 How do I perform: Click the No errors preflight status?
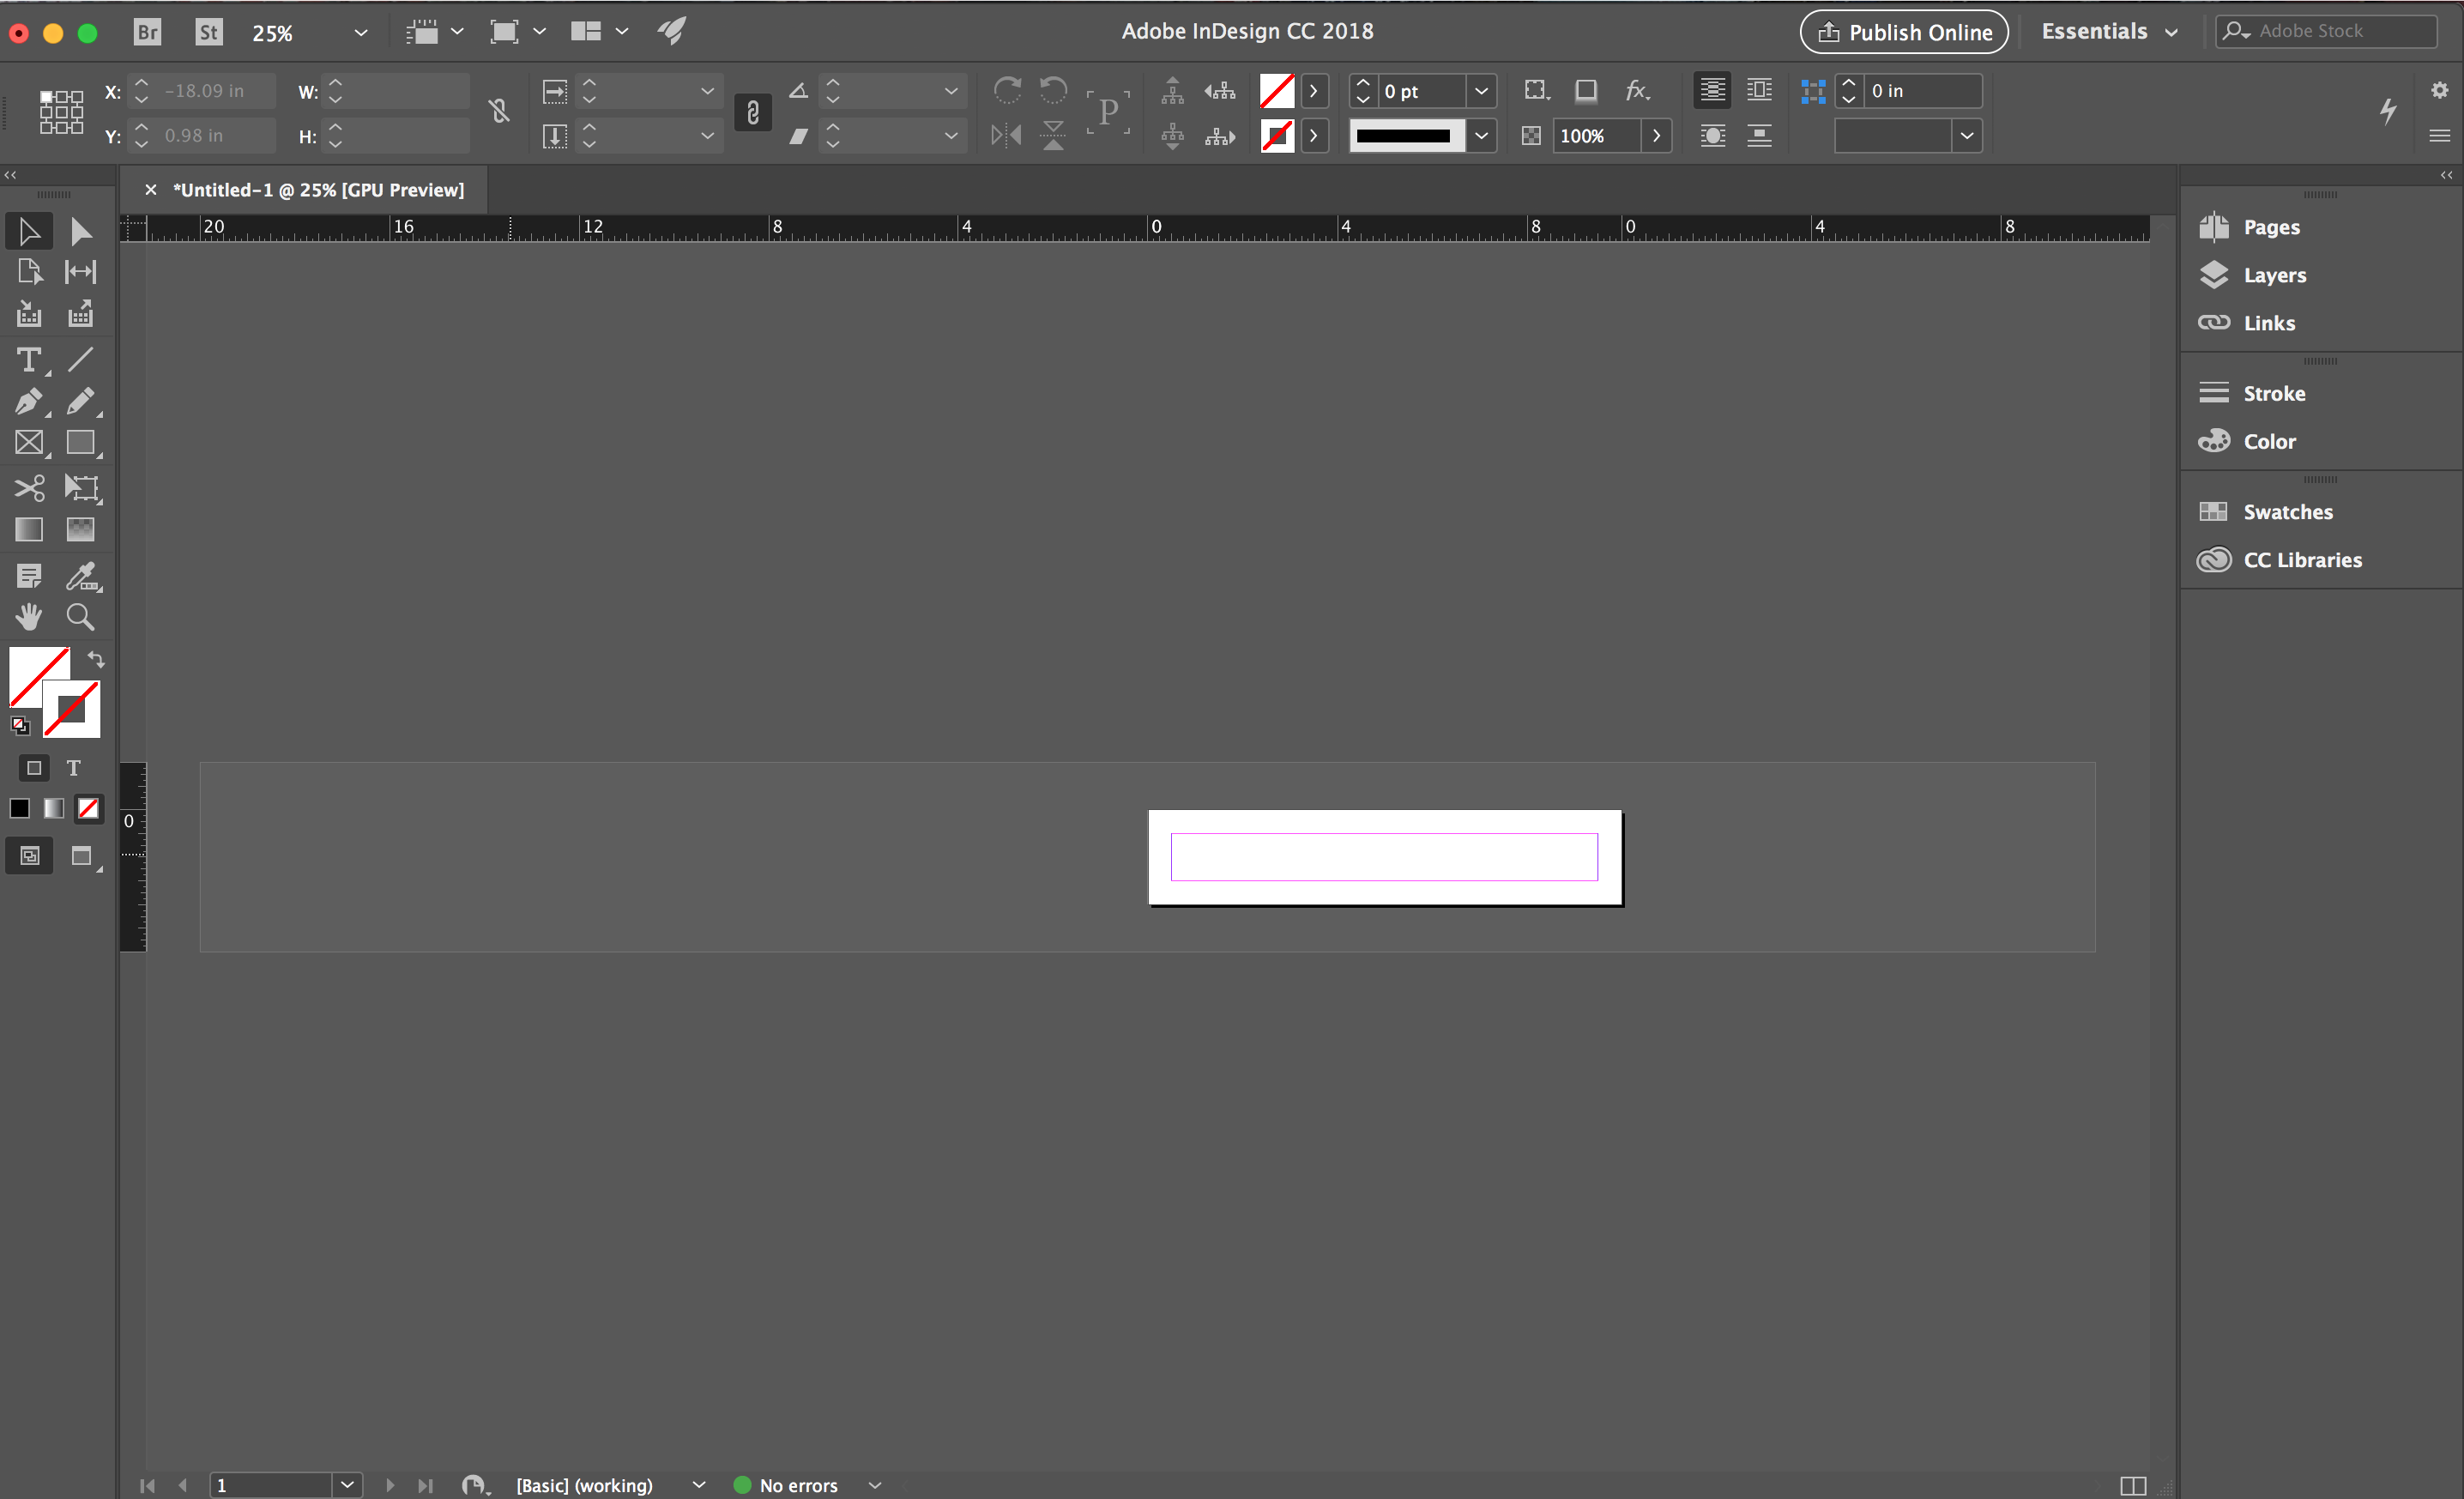pyautogui.click(x=797, y=1485)
